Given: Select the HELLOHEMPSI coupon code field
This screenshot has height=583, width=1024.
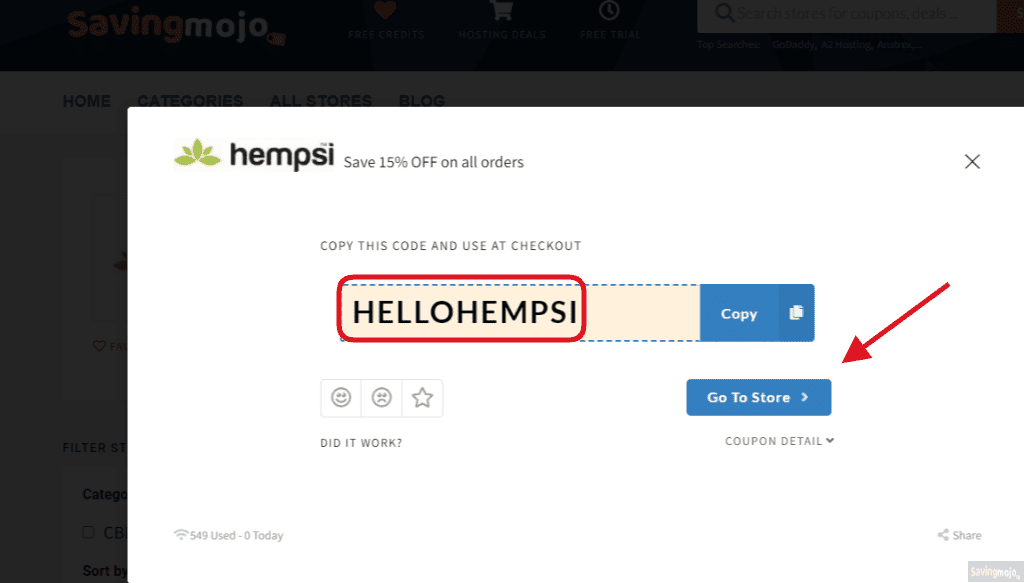Looking at the screenshot, I should 520,313.
